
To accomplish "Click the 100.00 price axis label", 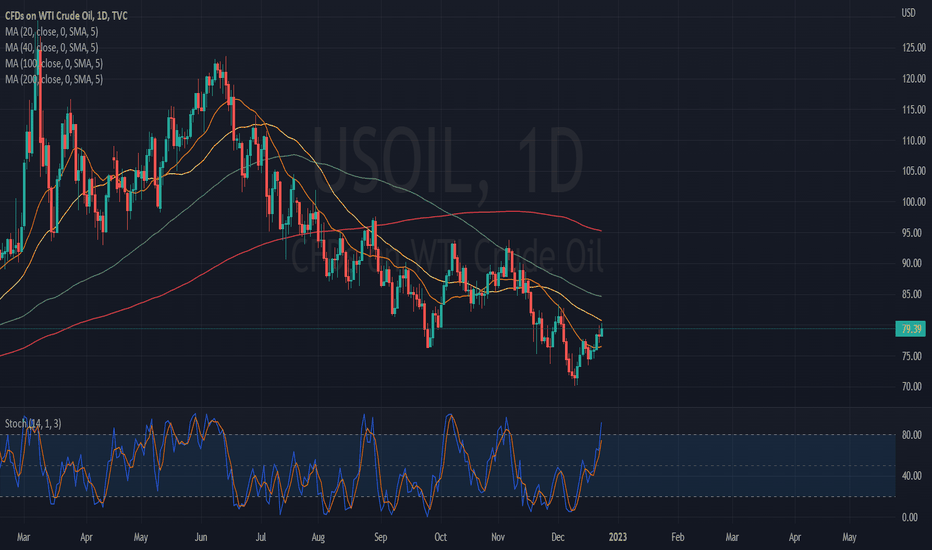I will [x=914, y=202].
